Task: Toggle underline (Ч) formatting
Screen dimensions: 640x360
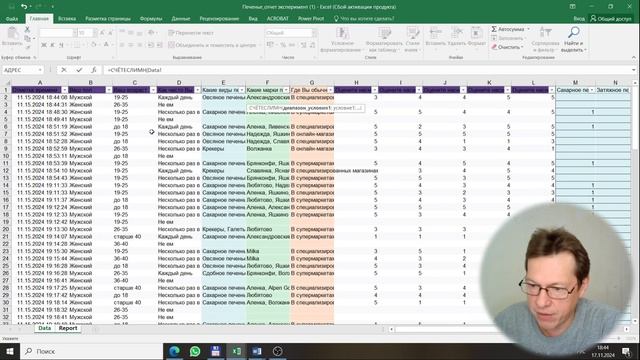Action: [x=61, y=45]
